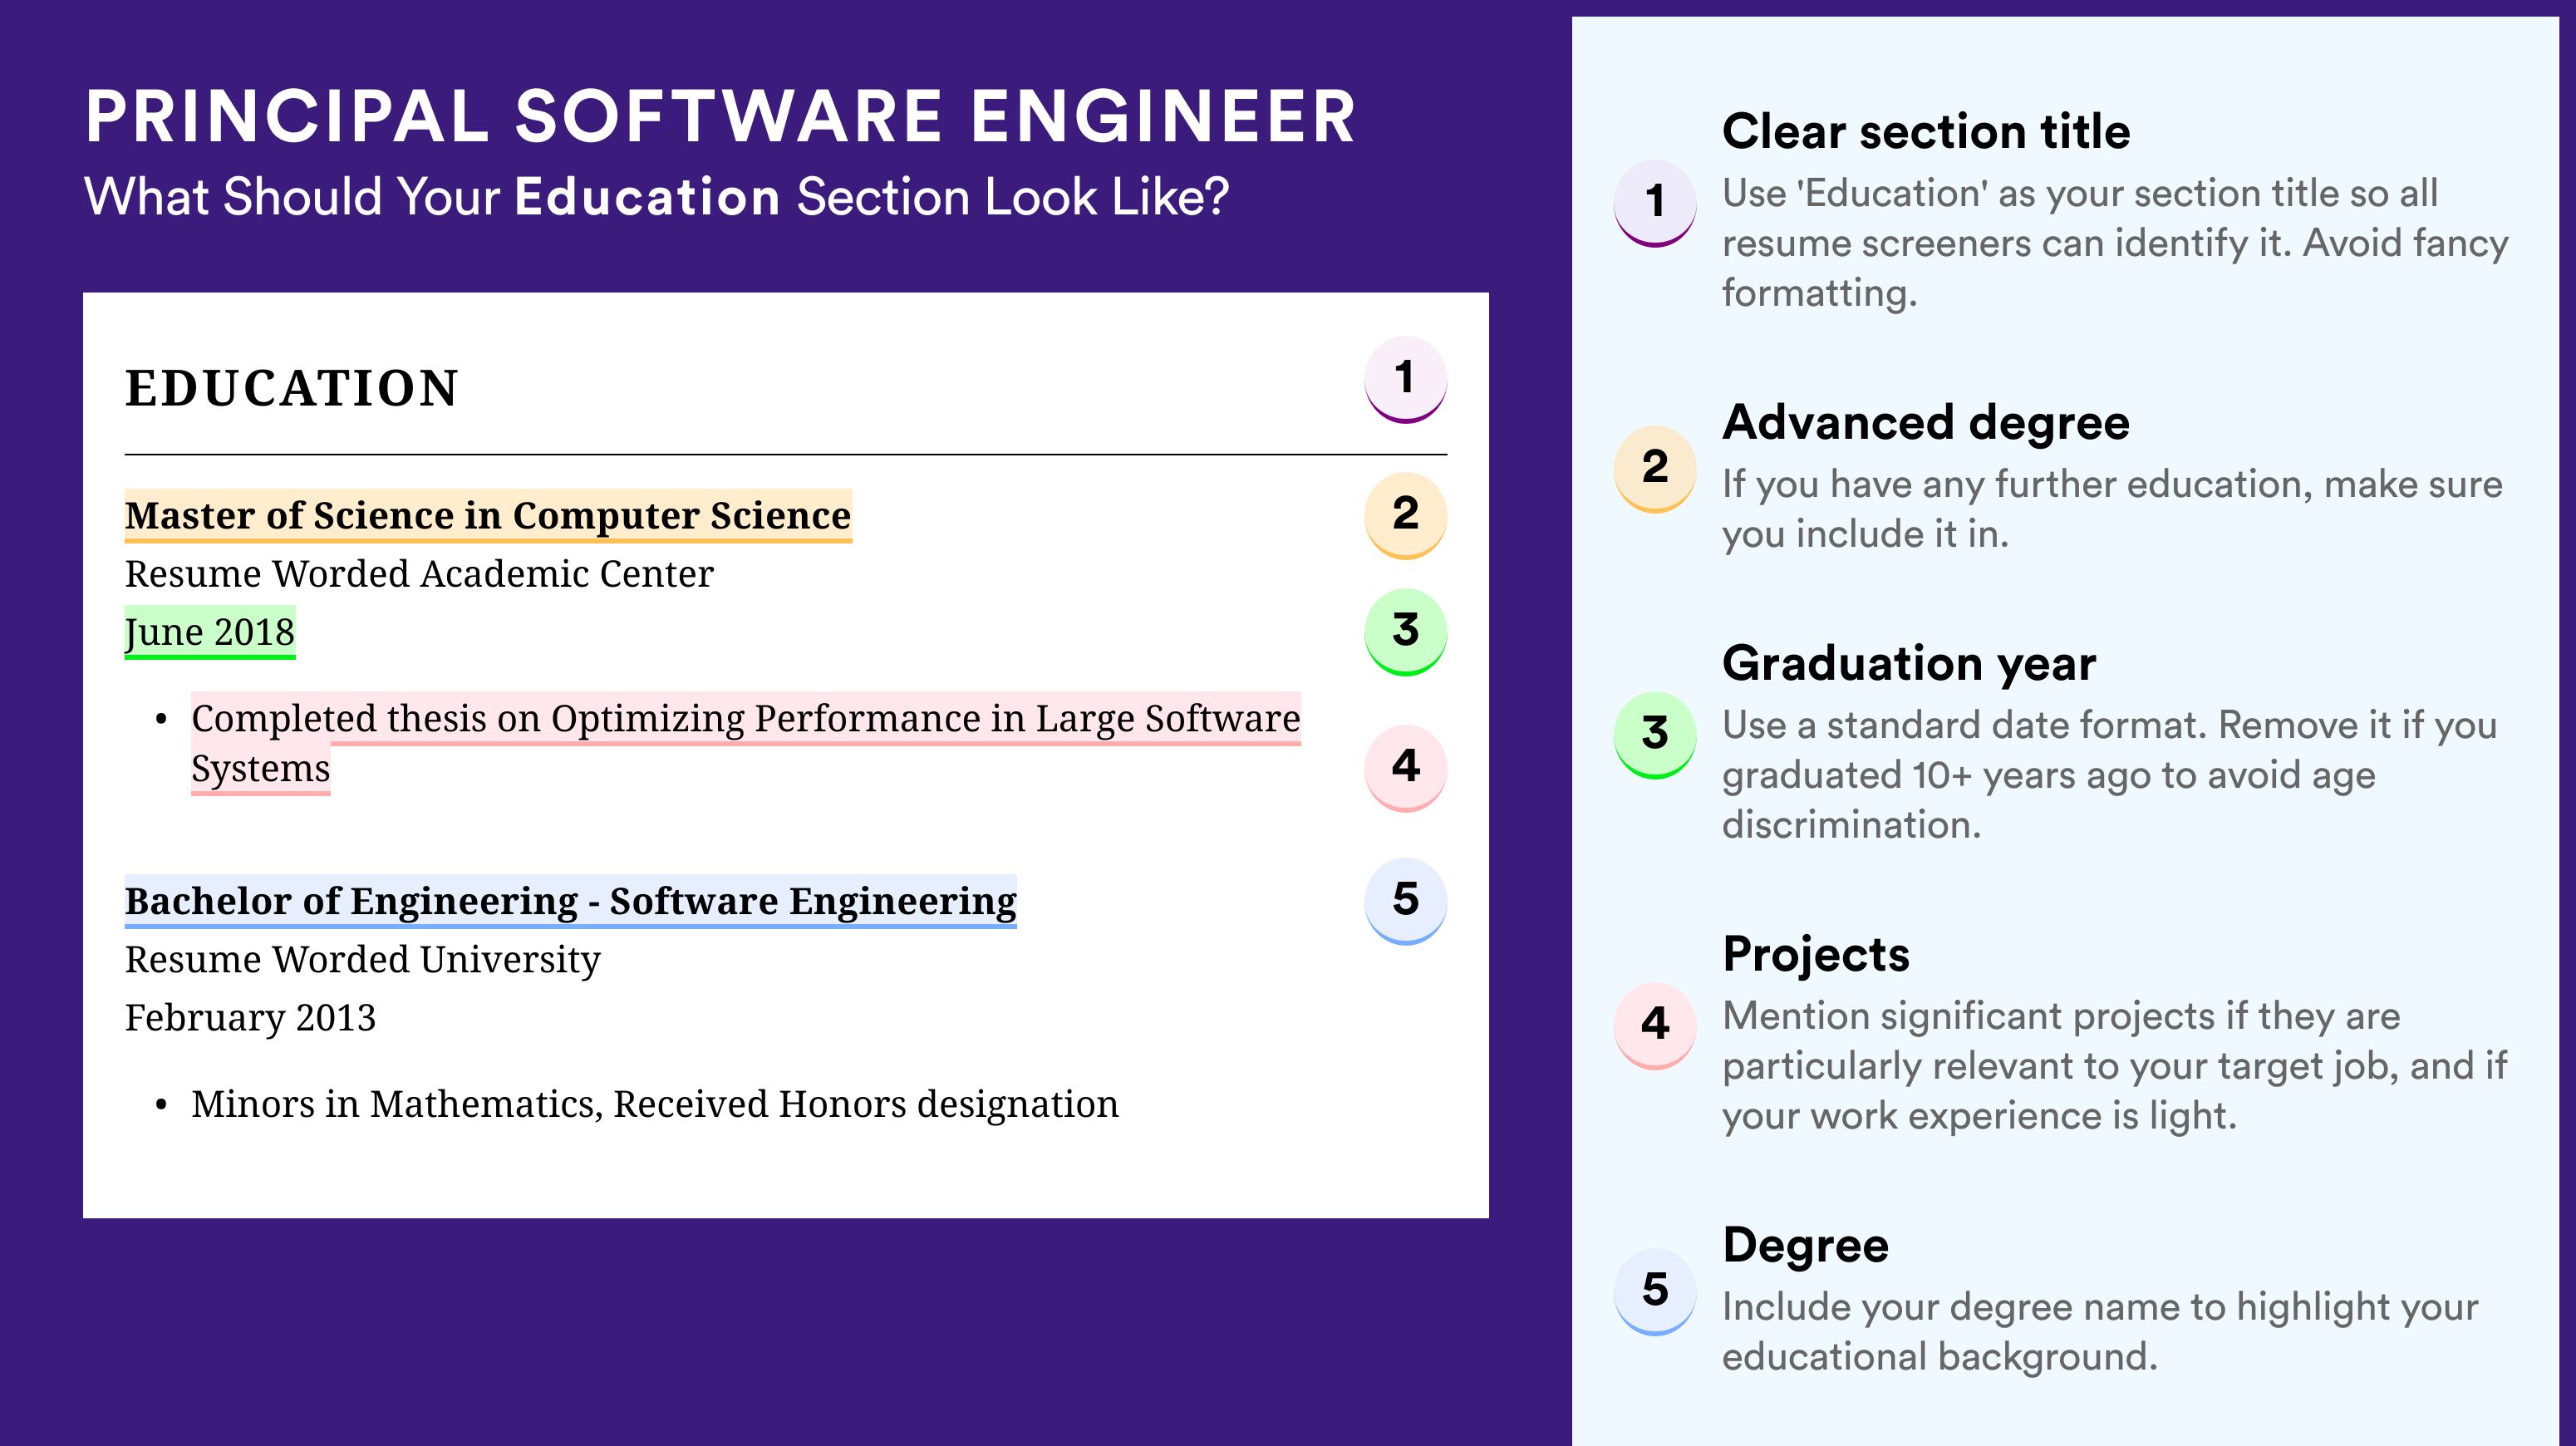Click the highlighted Master of Science in Computer Science

point(488,516)
